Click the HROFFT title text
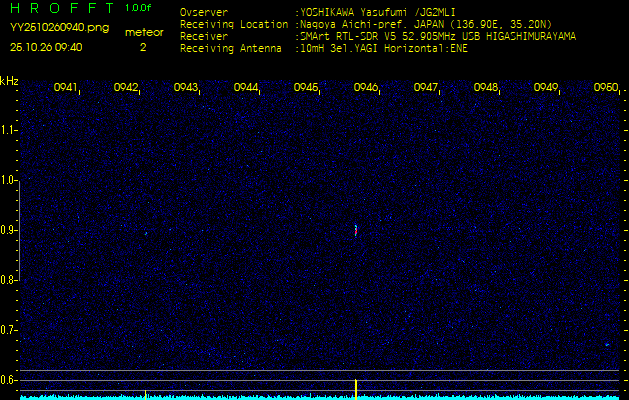The image size is (629, 400). click(62, 8)
